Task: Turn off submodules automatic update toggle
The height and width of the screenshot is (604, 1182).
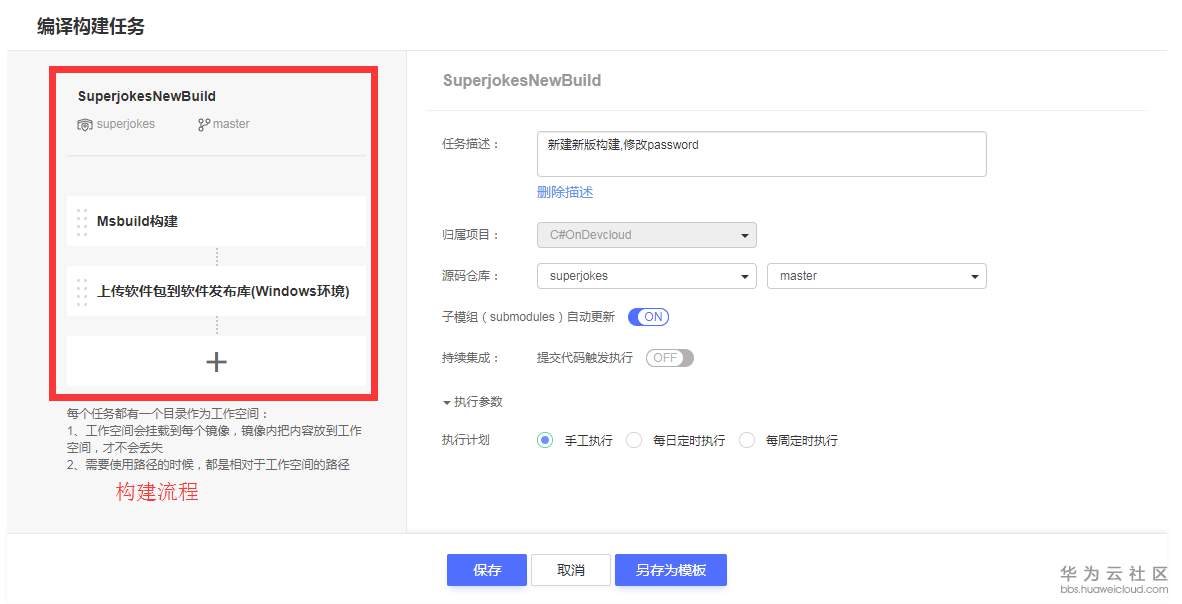Action: click(650, 316)
